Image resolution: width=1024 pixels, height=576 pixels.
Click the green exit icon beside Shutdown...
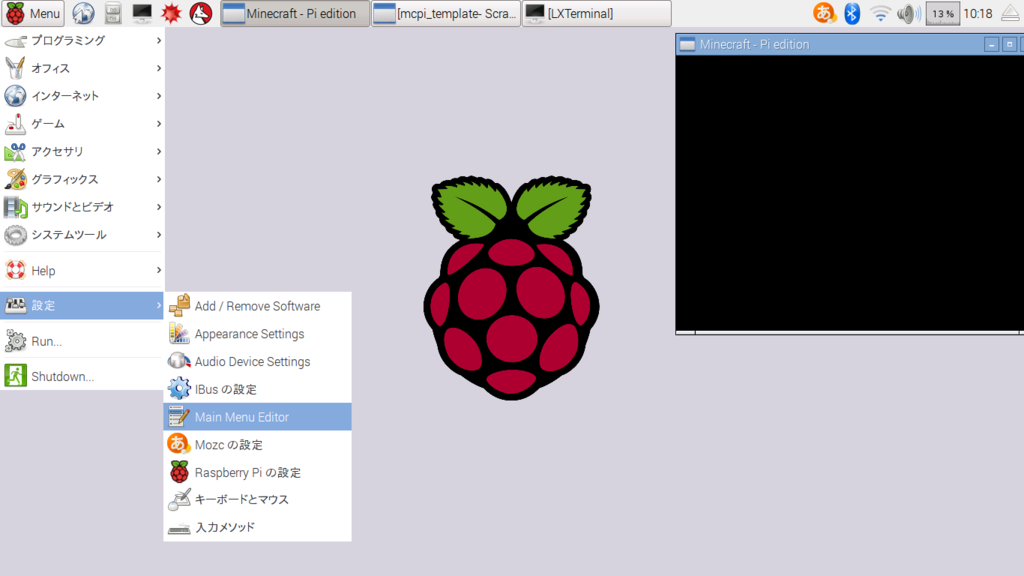click(x=15, y=376)
